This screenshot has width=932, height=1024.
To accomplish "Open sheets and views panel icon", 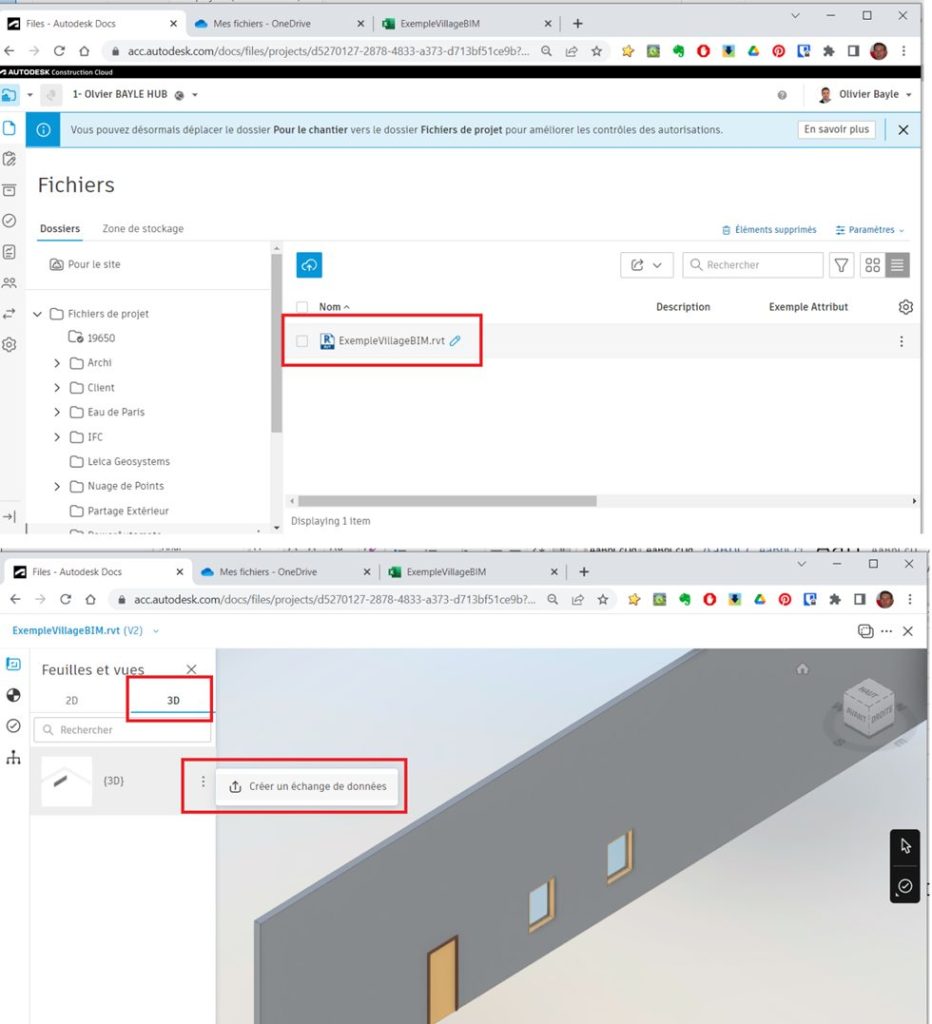I will (x=13, y=664).
